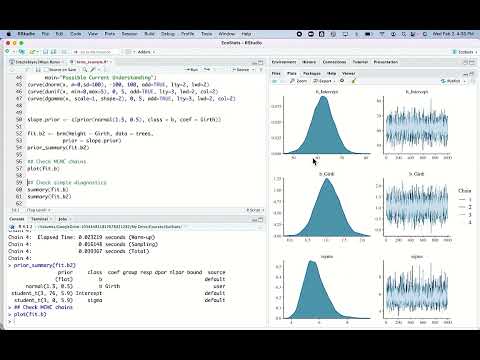This screenshot has height=360, width=480.
Task: Click the summary(fit.b2) code line 61
Action: click(49, 197)
